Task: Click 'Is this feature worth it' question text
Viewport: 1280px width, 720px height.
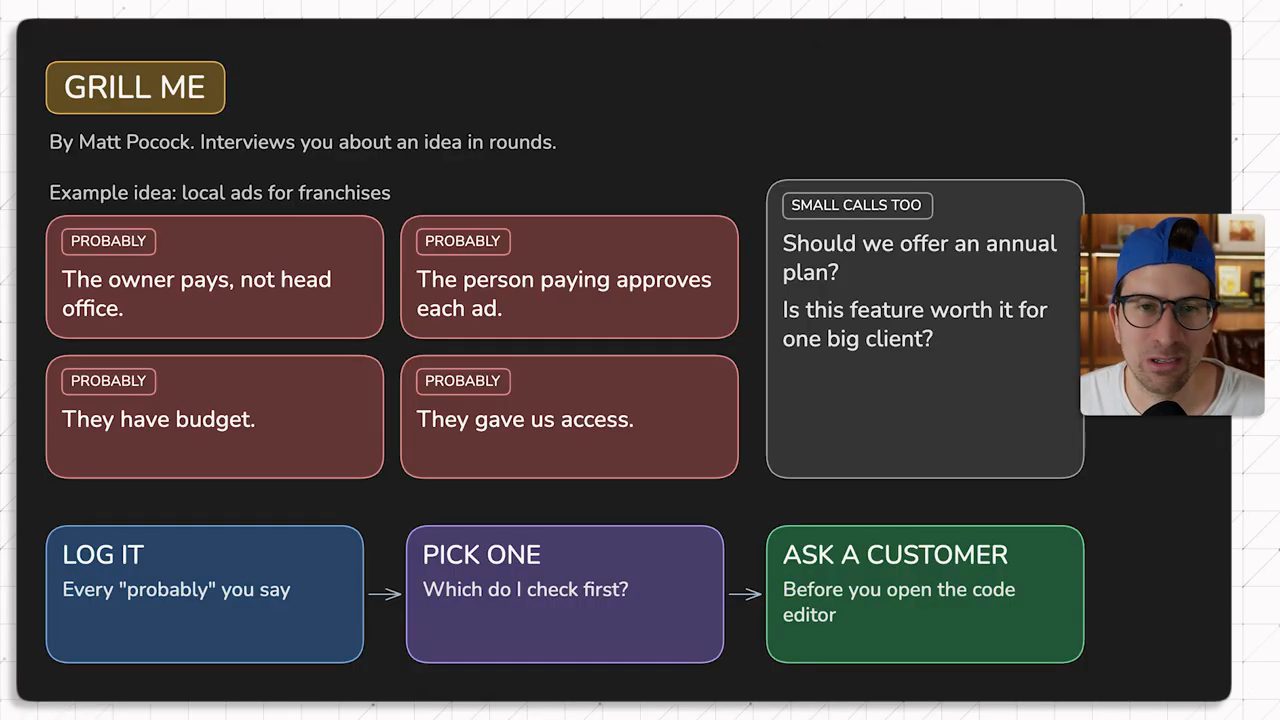Action: (x=914, y=324)
